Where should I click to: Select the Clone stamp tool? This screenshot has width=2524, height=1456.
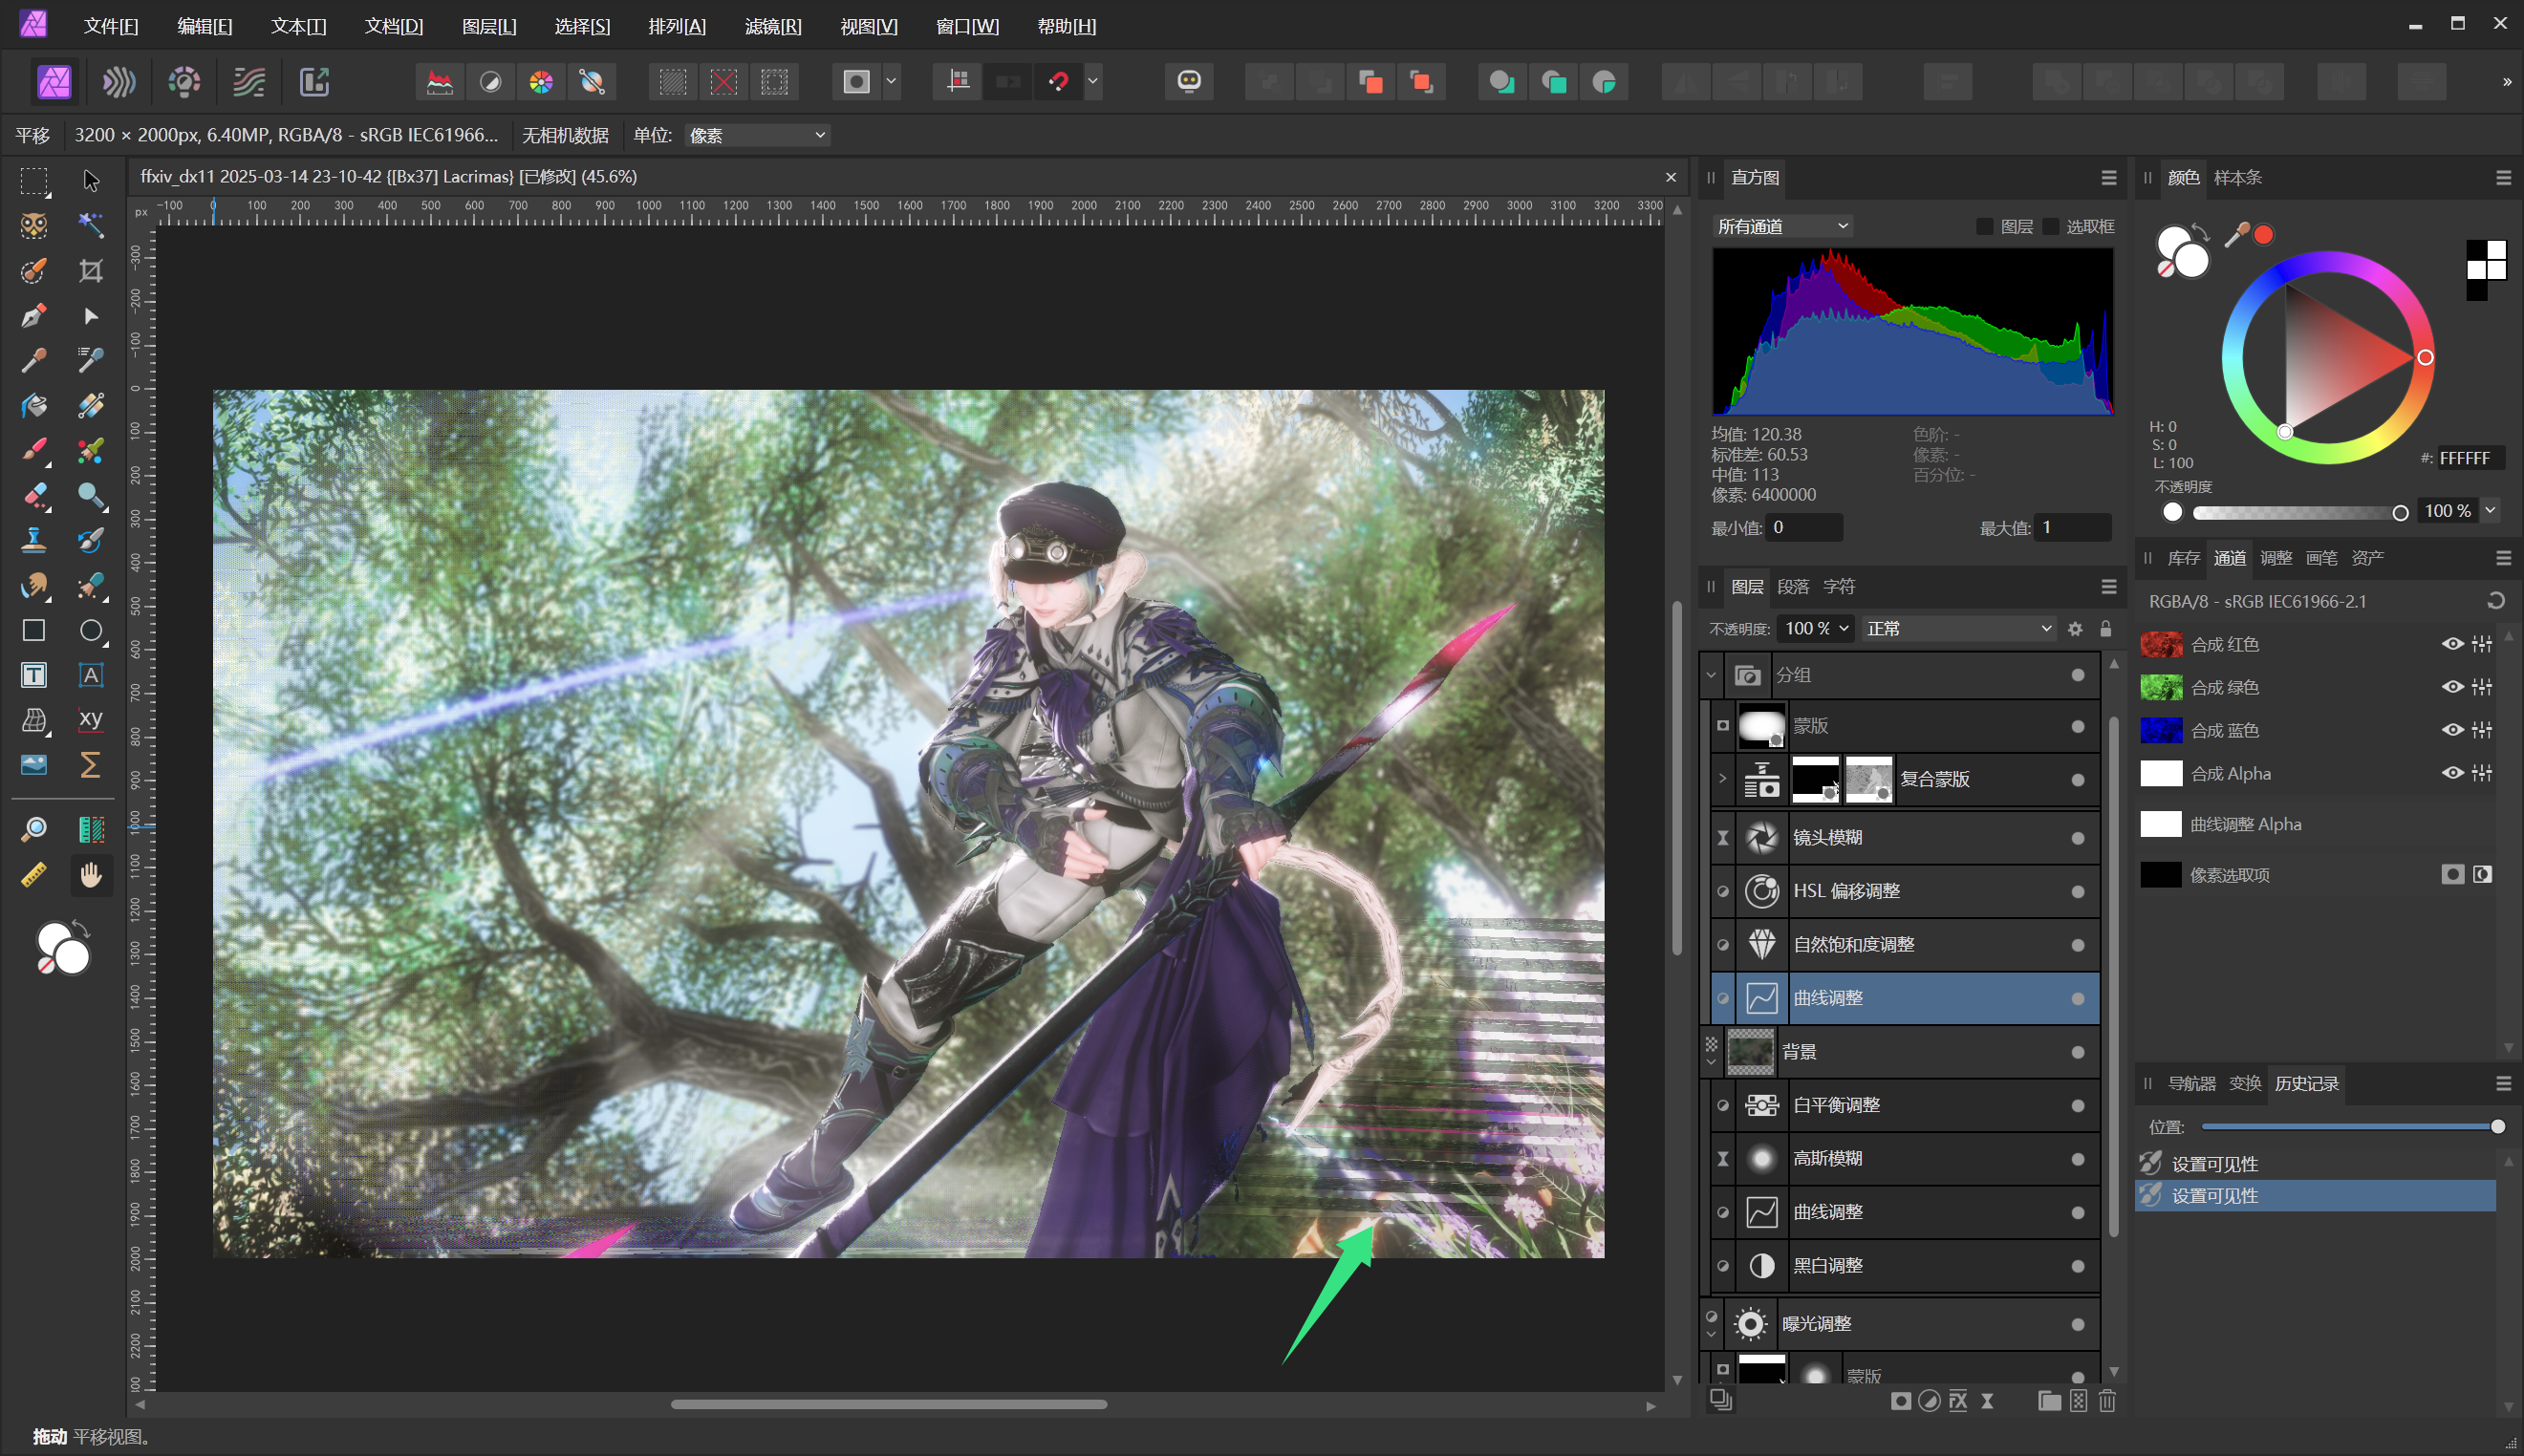coord(34,540)
